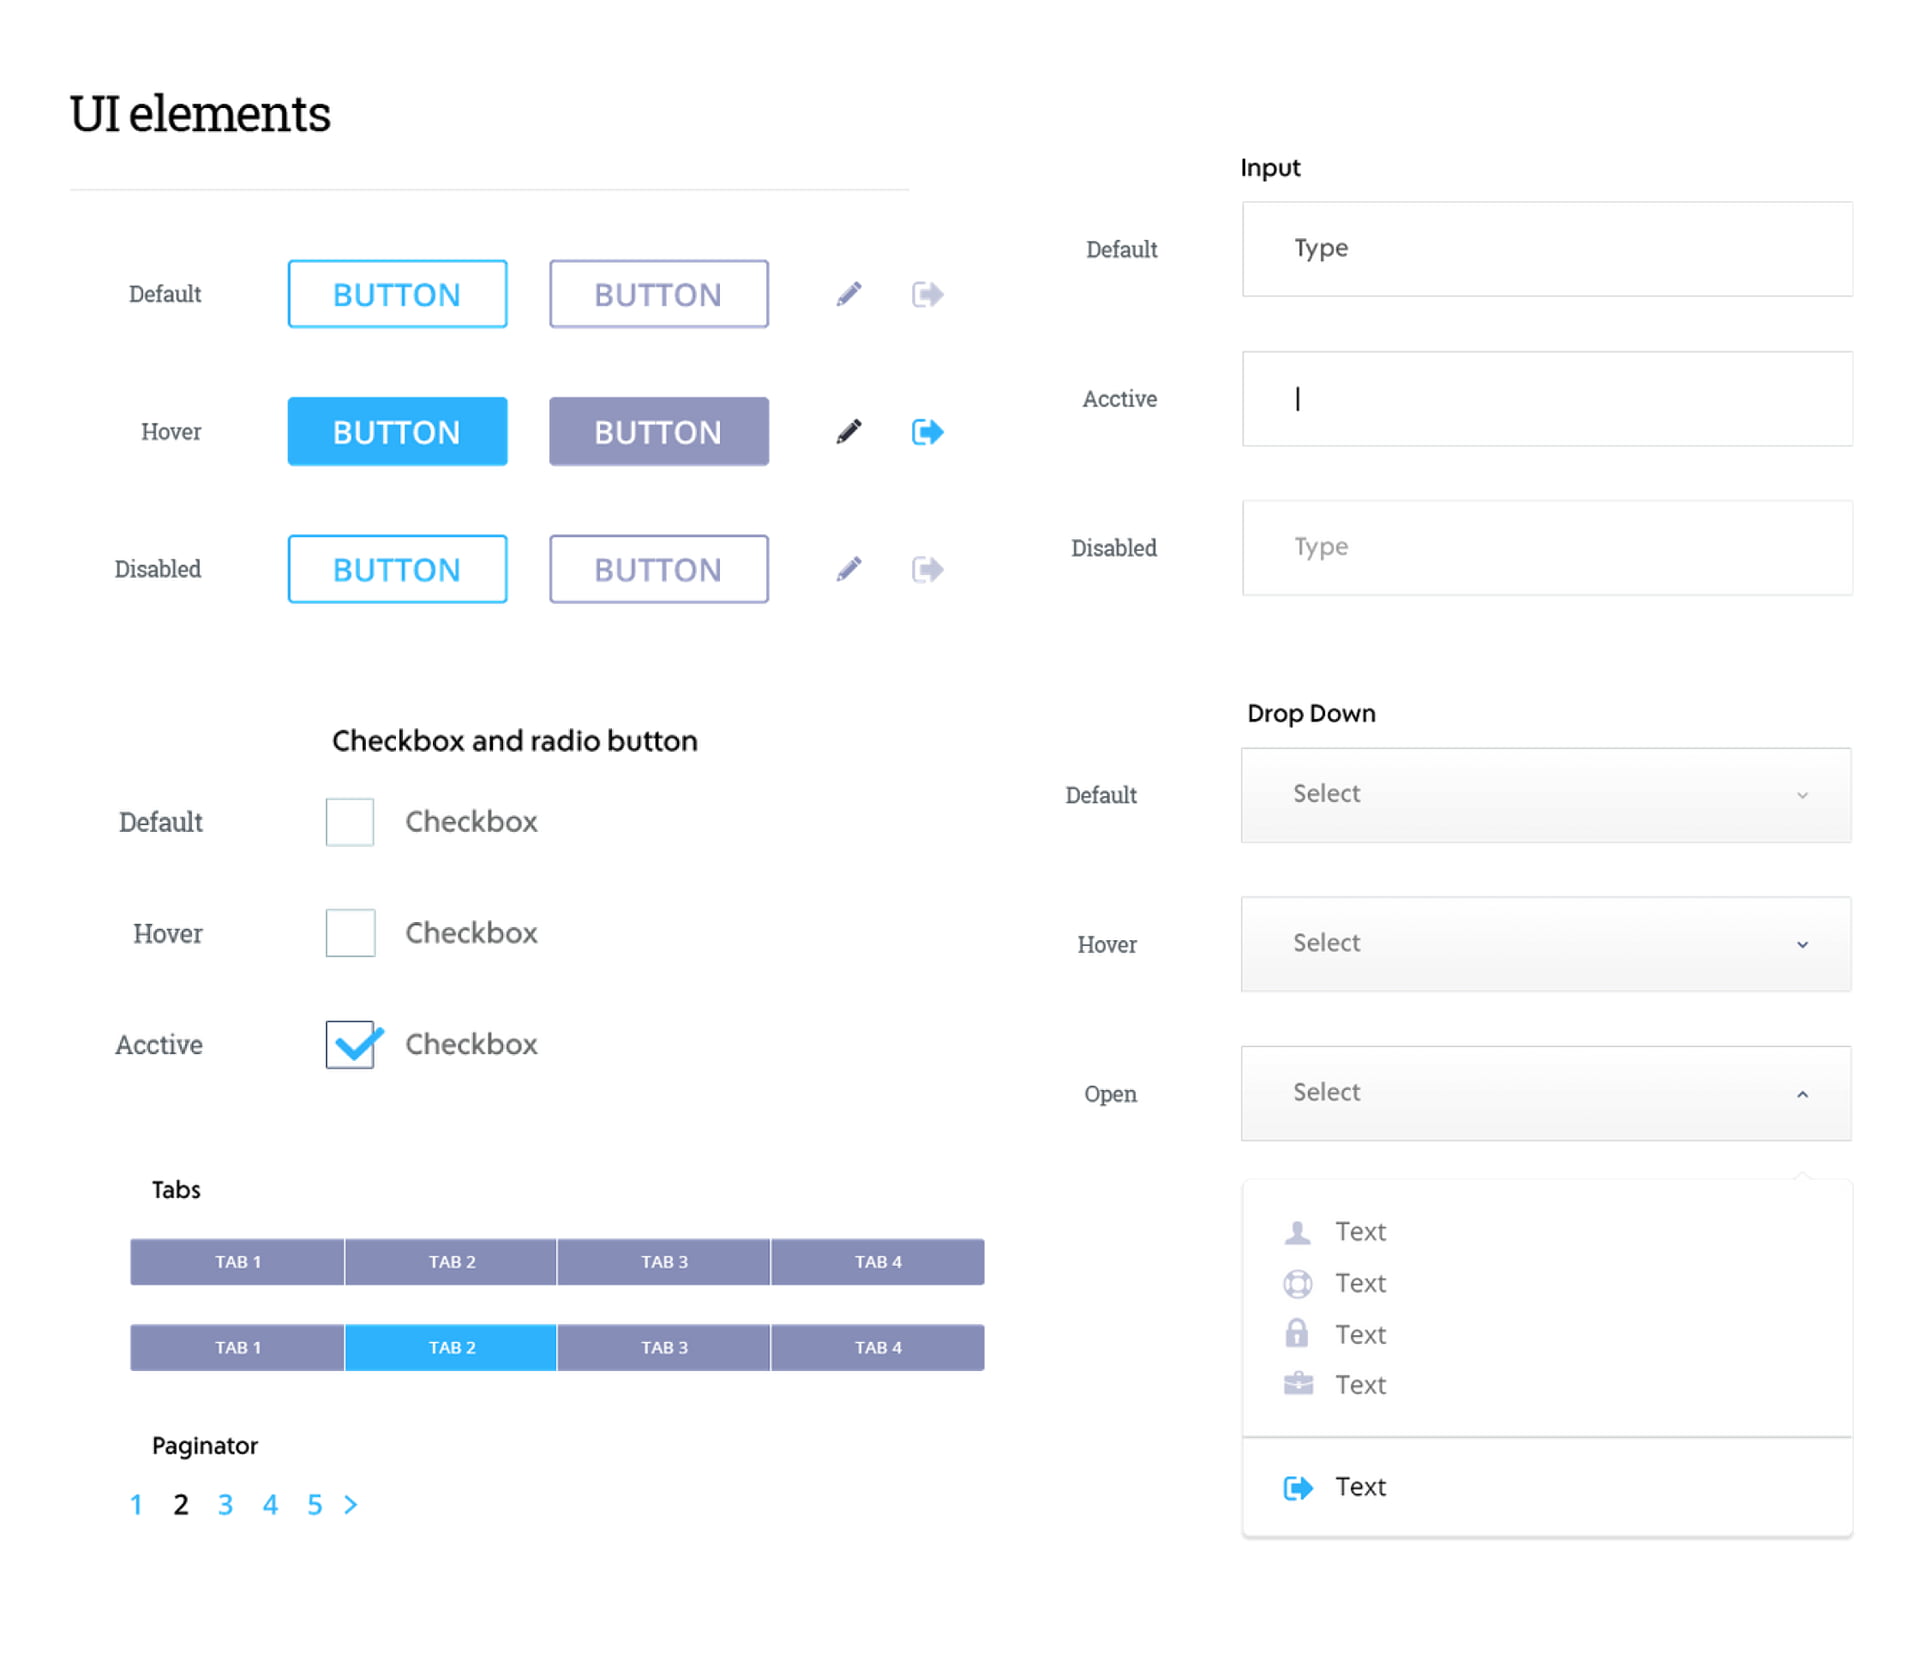Click the person icon in dropdown list
Viewport: 1920px width, 1665px height.
pyautogui.click(x=1297, y=1232)
